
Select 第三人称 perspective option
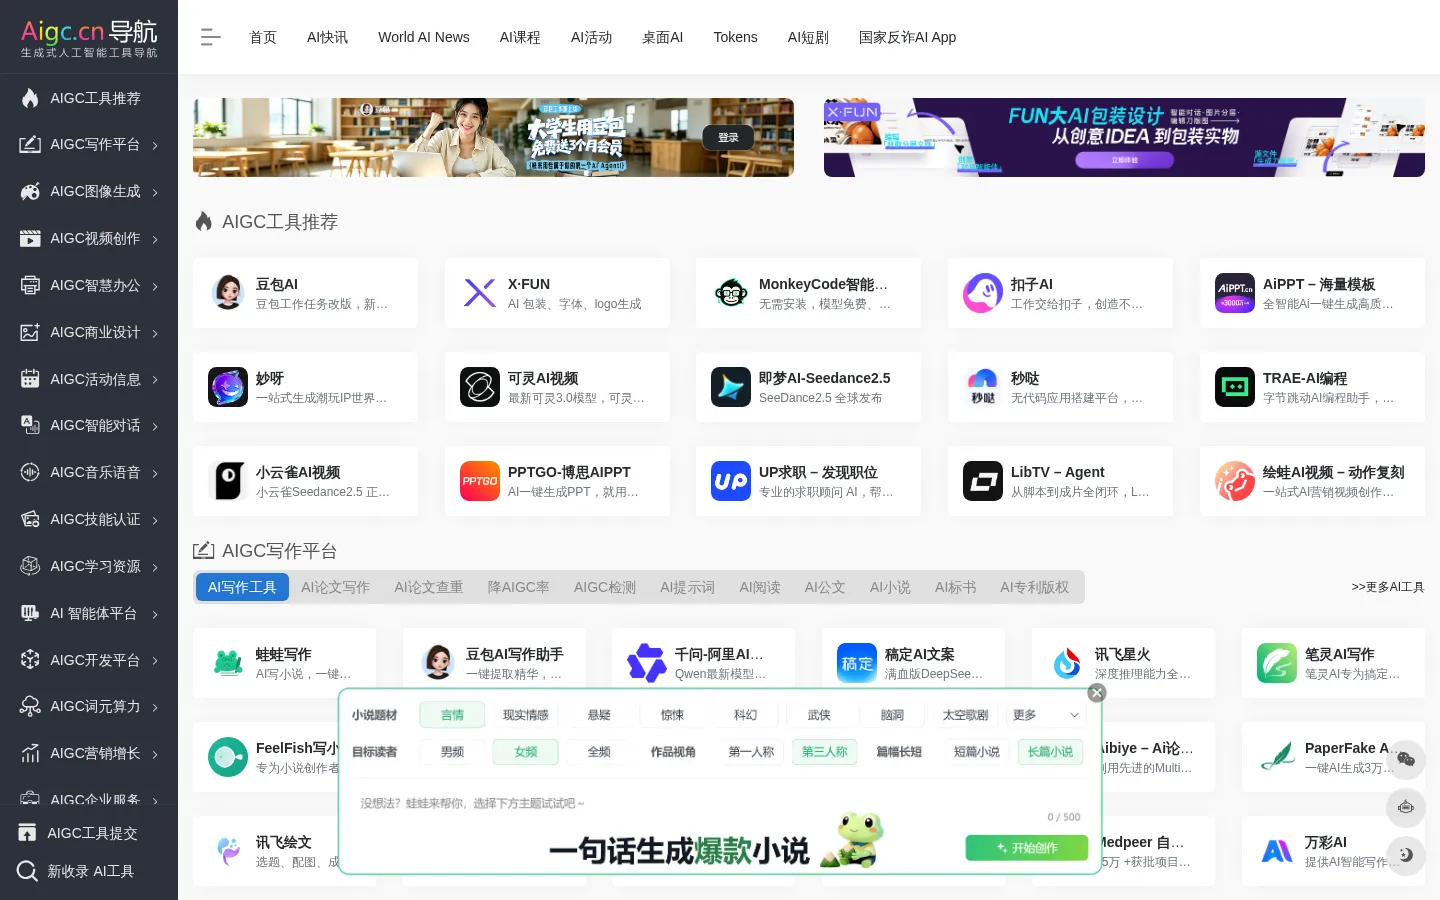(x=825, y=752)
